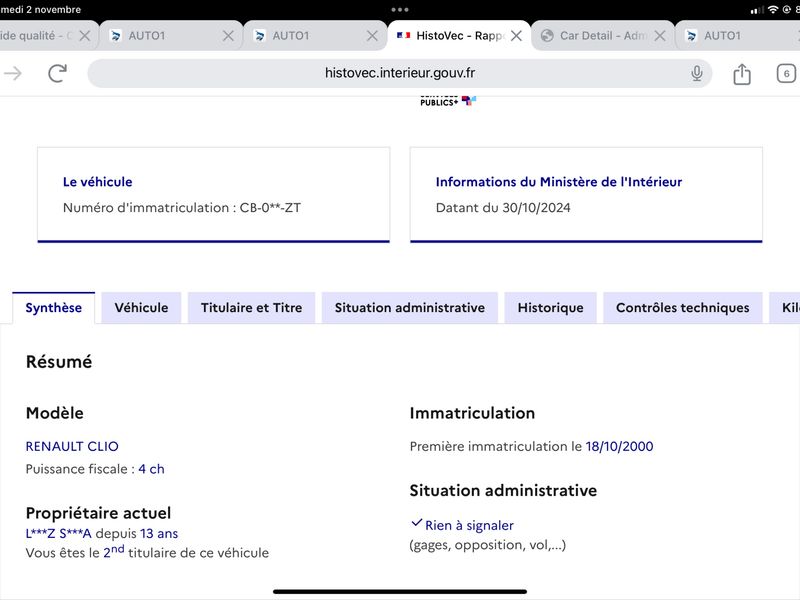
Task: Tap the Wi-Fi status icon
Action: tap(773, 10)
